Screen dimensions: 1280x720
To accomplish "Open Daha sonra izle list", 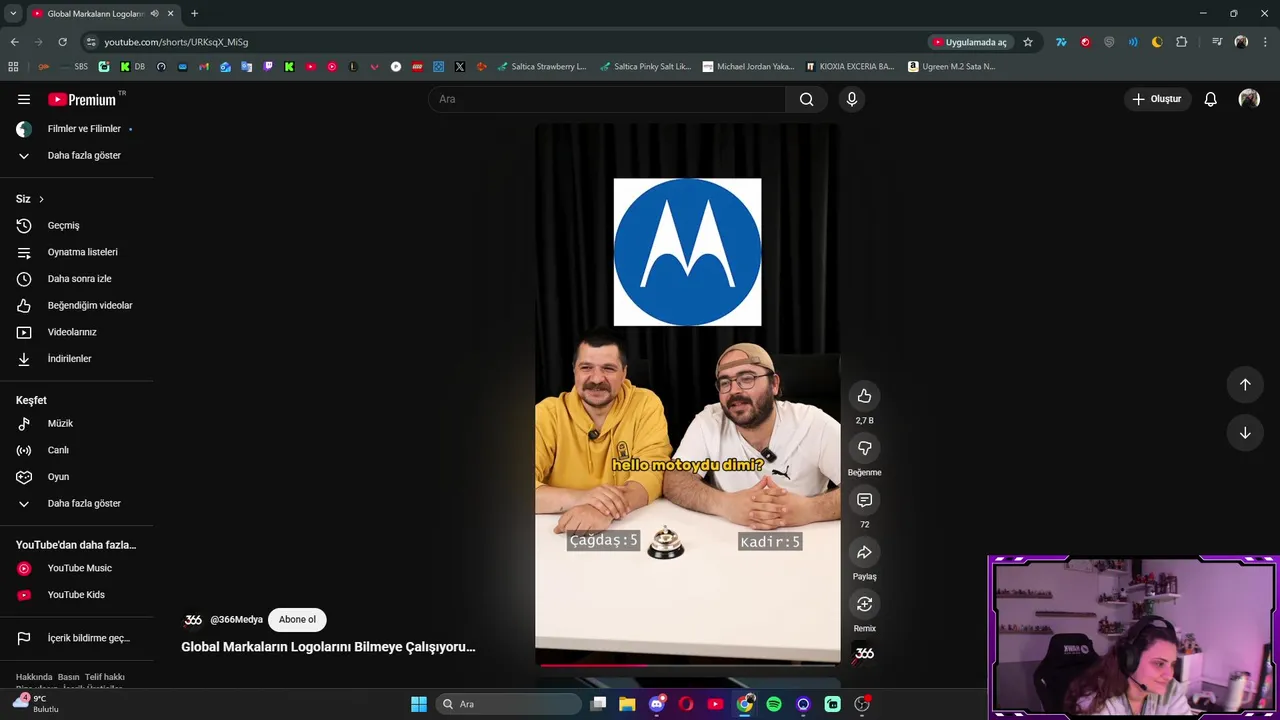I will tap(77, 279).
